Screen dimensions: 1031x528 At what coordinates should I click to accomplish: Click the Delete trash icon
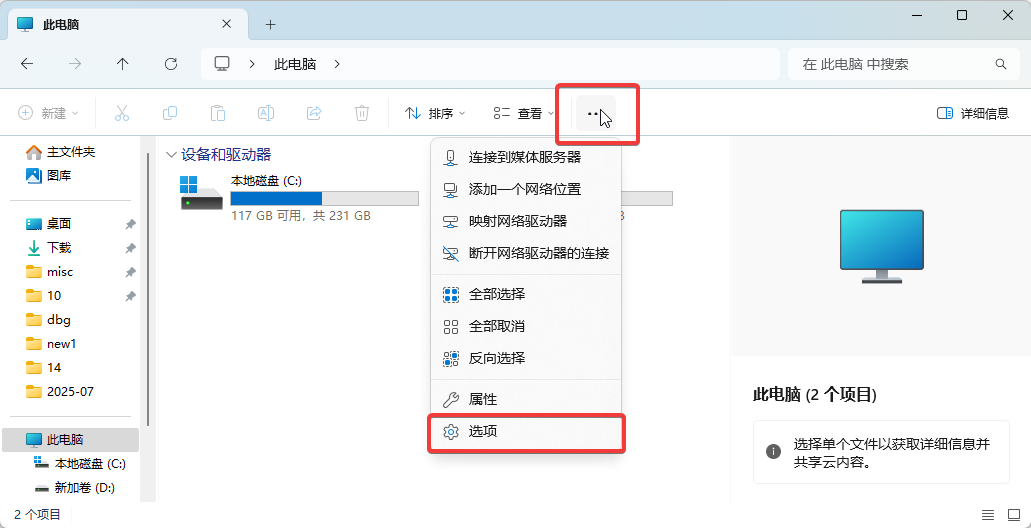click(x=362, y=113)
